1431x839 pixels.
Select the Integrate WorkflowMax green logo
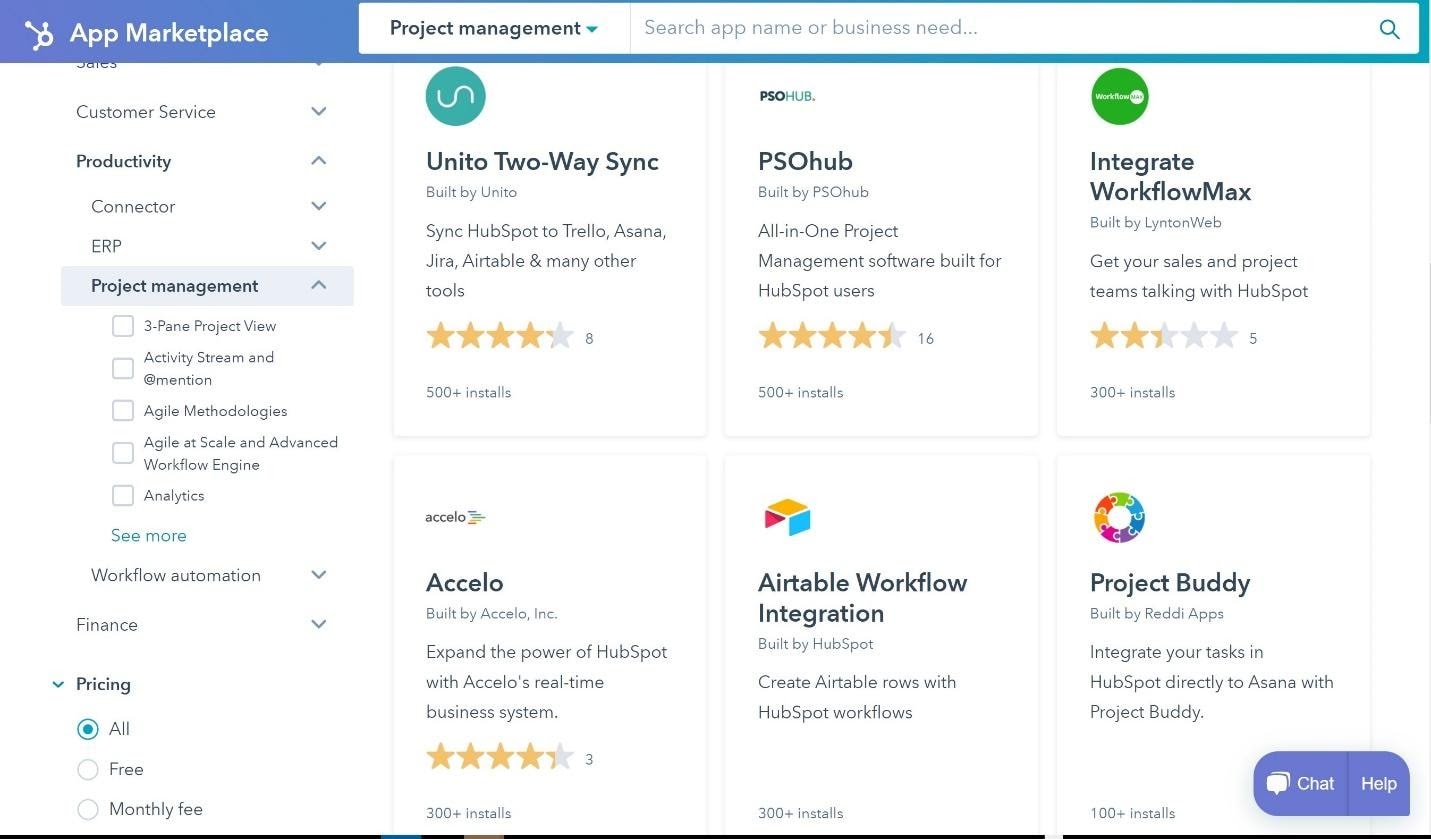(x=1119, y=95)
